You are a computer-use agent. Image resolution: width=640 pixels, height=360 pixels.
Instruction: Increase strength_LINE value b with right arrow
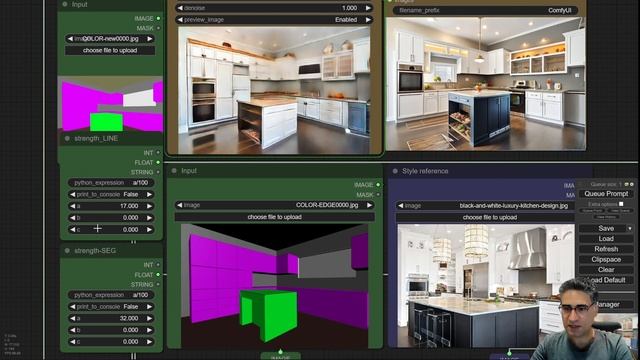pos(149,218)
